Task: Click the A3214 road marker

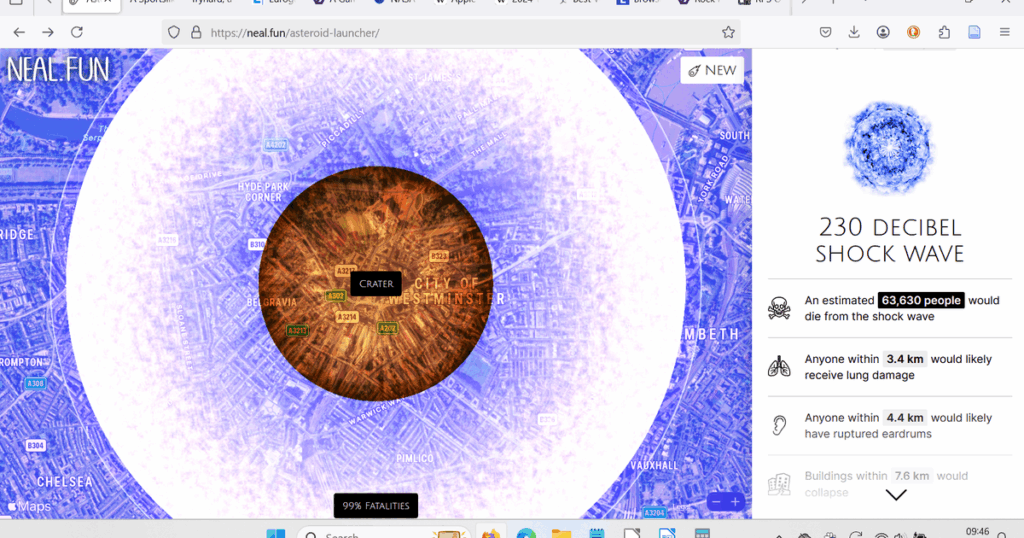Action: click(347, 317)
